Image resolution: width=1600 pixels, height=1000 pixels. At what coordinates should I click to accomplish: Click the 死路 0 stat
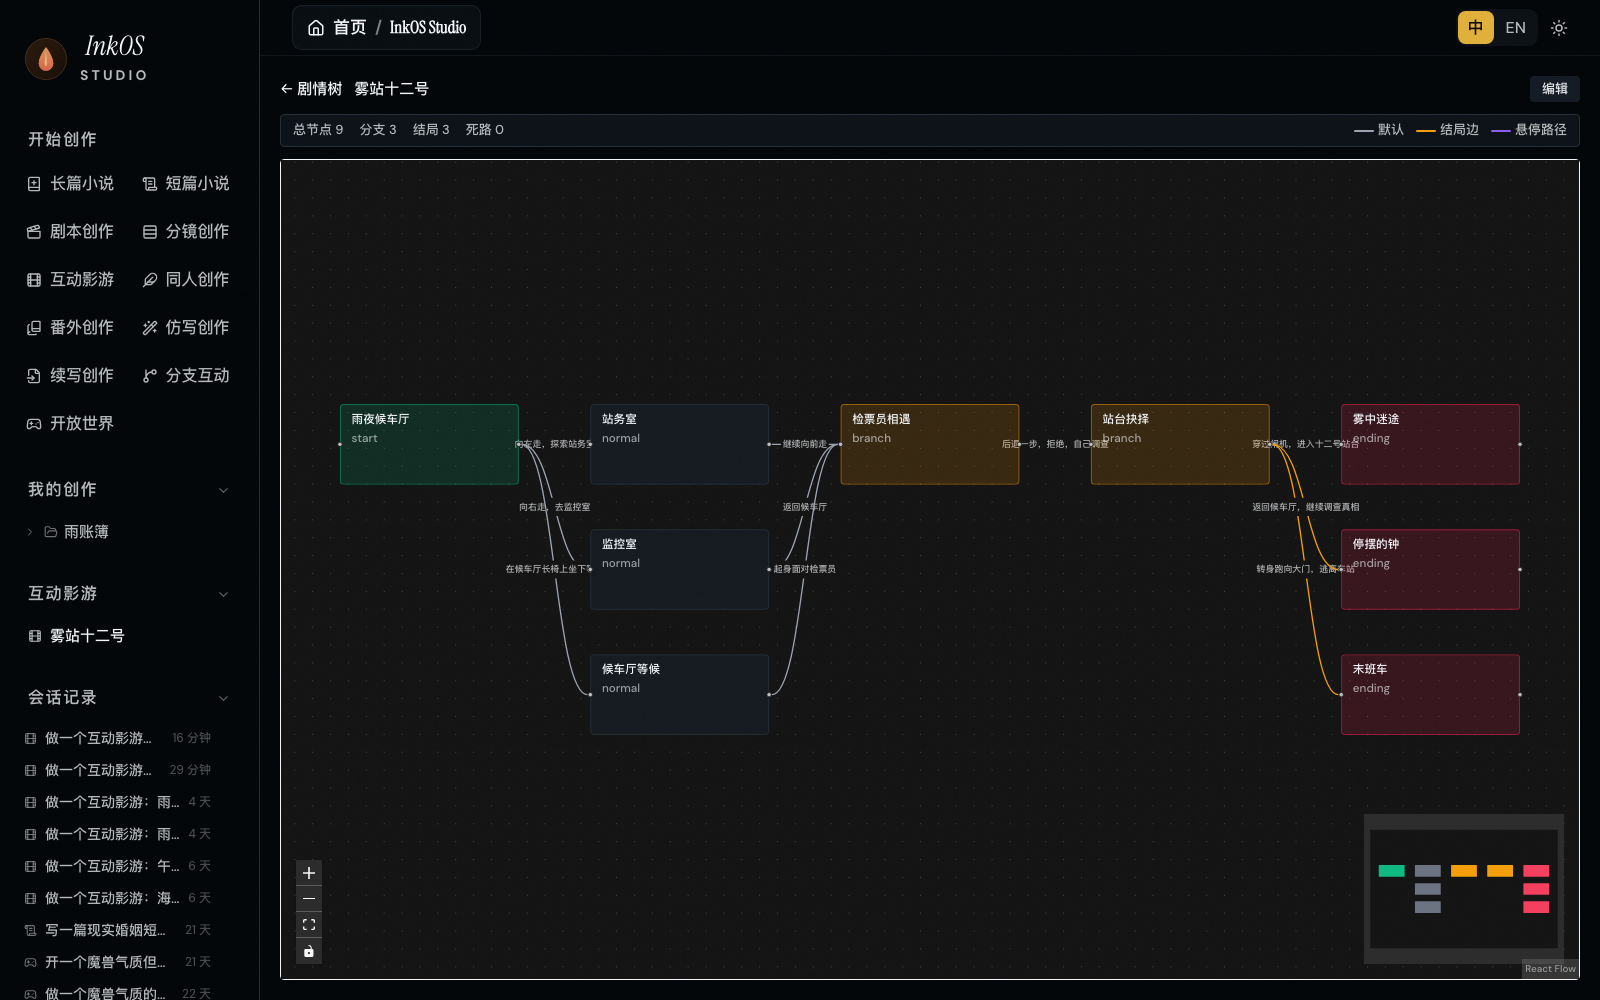tap(484, 130)
